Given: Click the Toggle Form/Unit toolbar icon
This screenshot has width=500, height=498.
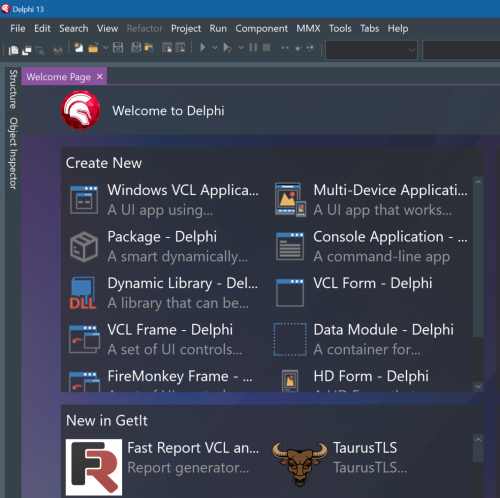Looking at the screenshot, I should (40, 50).
